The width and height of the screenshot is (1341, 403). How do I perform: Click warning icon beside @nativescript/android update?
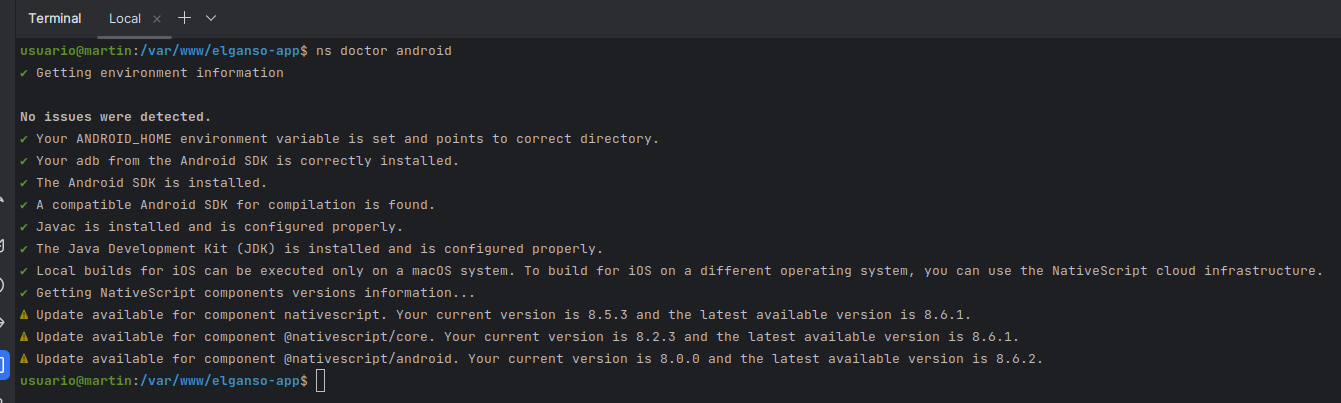point(24,358)
